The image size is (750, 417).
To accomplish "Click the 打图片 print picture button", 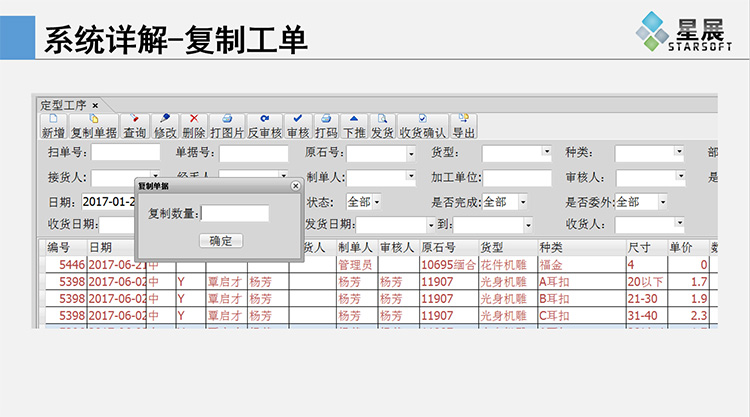I will coord(227,126).
